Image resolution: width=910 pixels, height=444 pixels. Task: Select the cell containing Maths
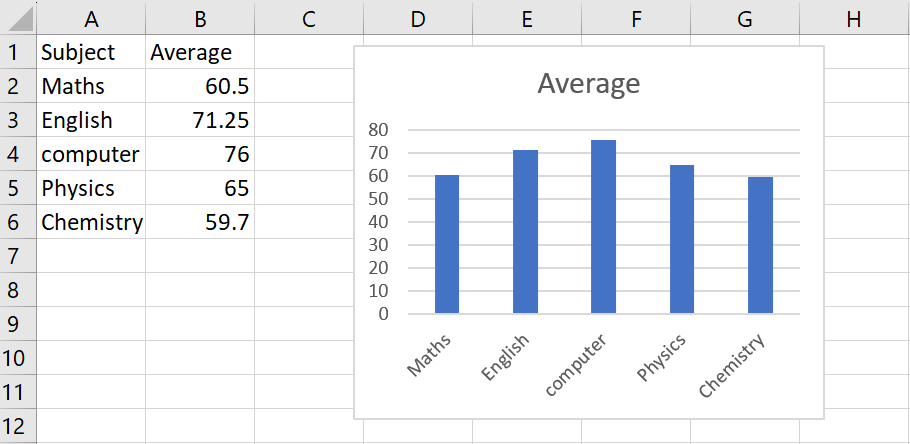[91, 86]
